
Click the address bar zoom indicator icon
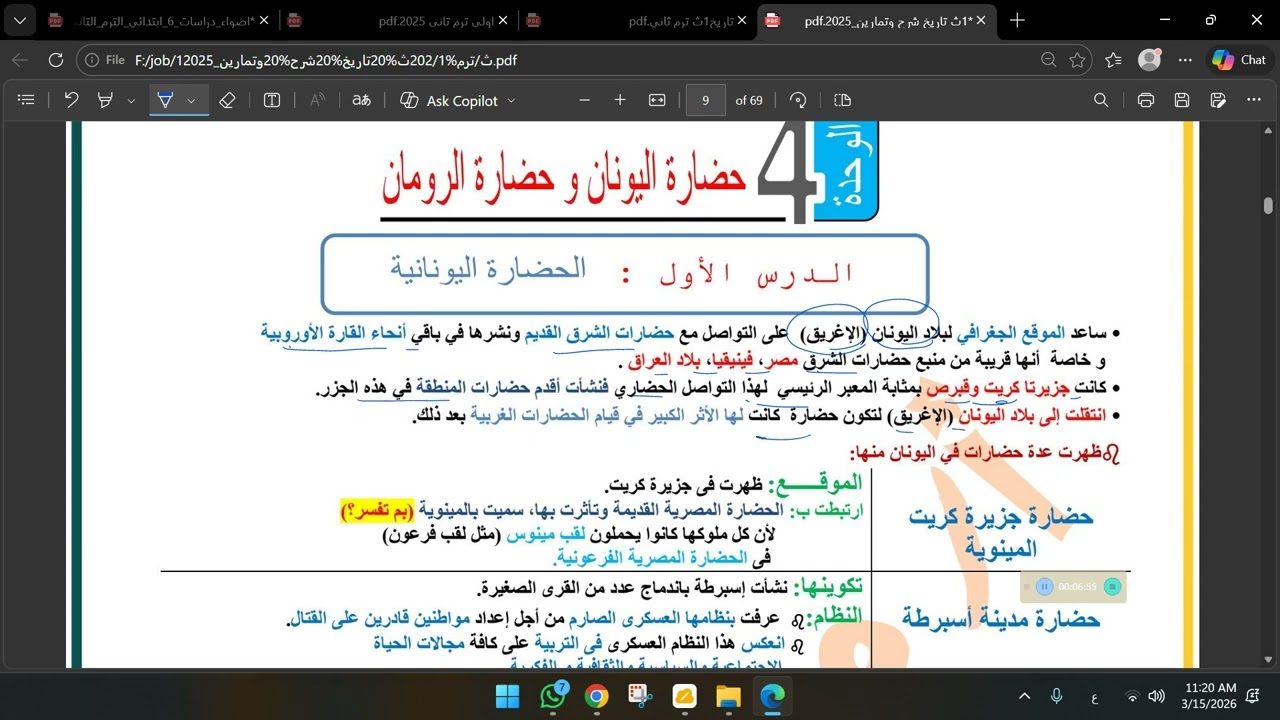1048,60
